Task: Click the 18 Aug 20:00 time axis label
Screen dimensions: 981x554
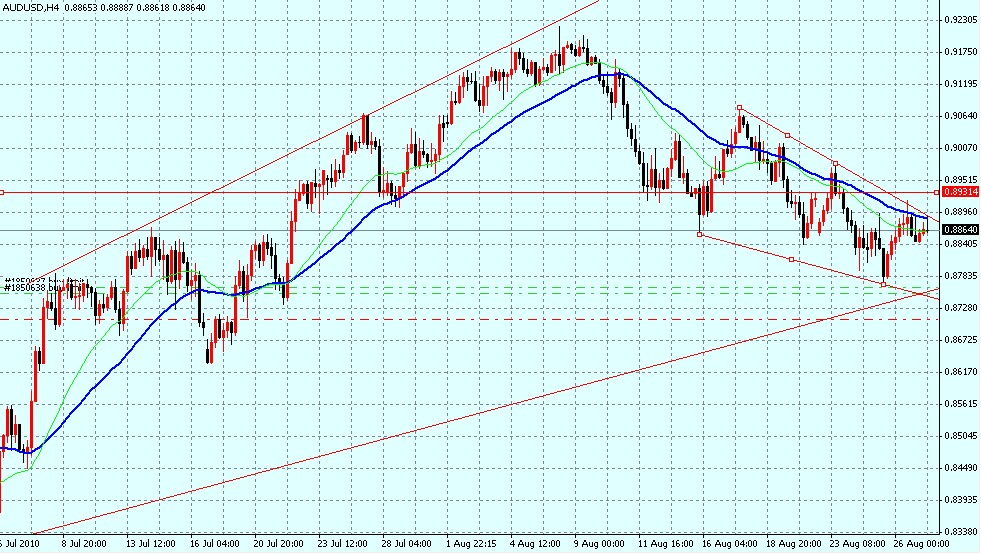Action: point(793,544)
